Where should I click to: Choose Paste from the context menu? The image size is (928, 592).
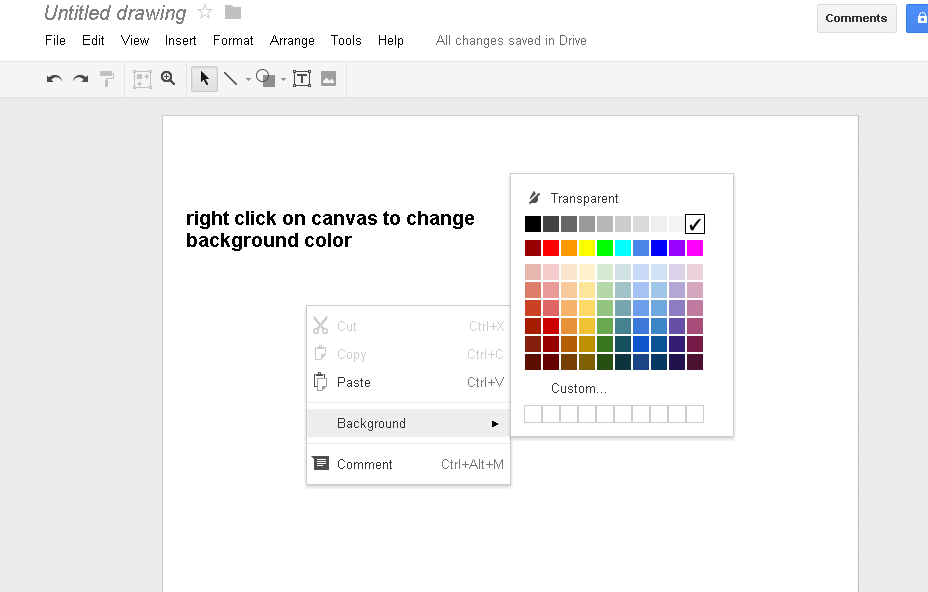tap(354, 382)
